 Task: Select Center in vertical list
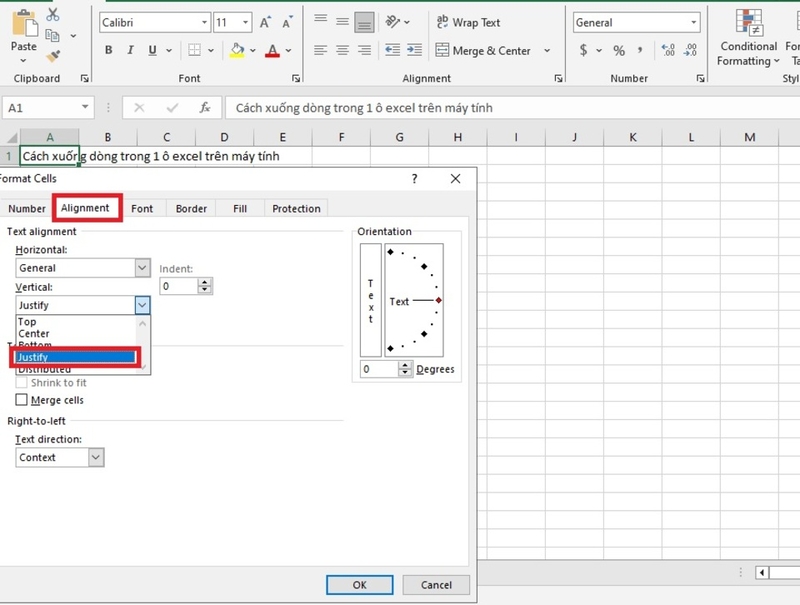click(x=34, y=334)
